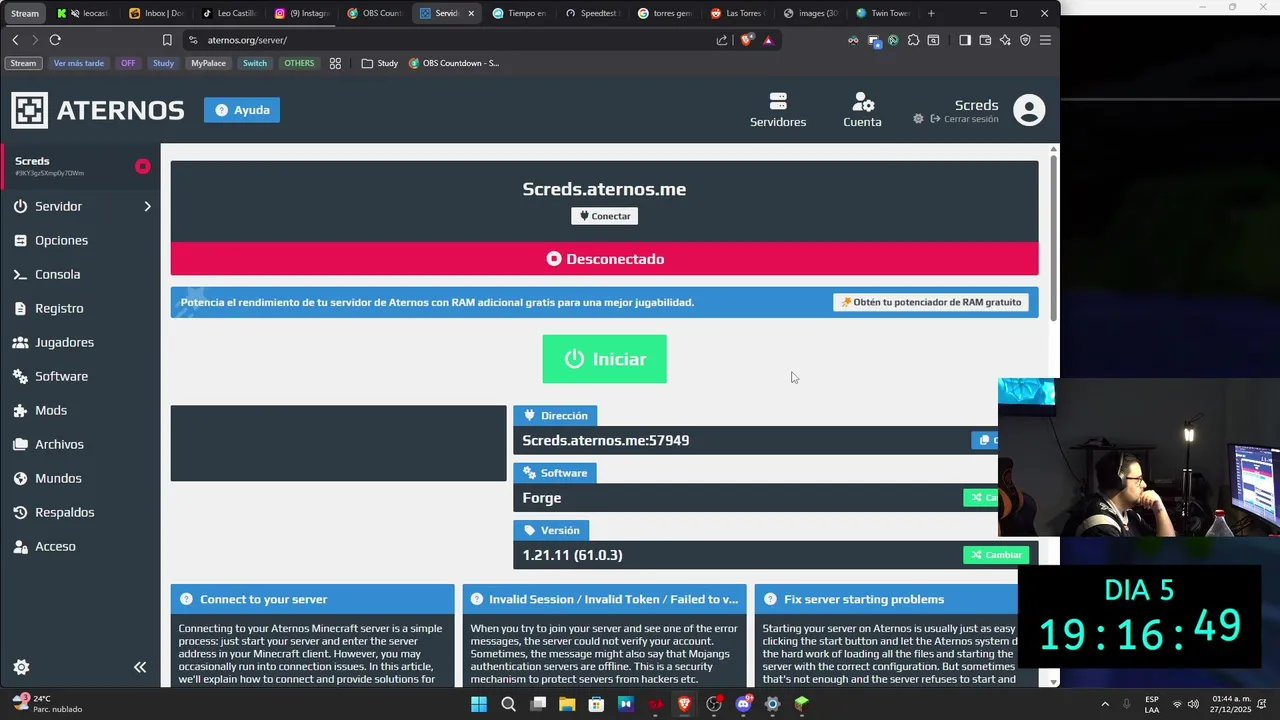Open Connect to your server article

coord(312,599)
